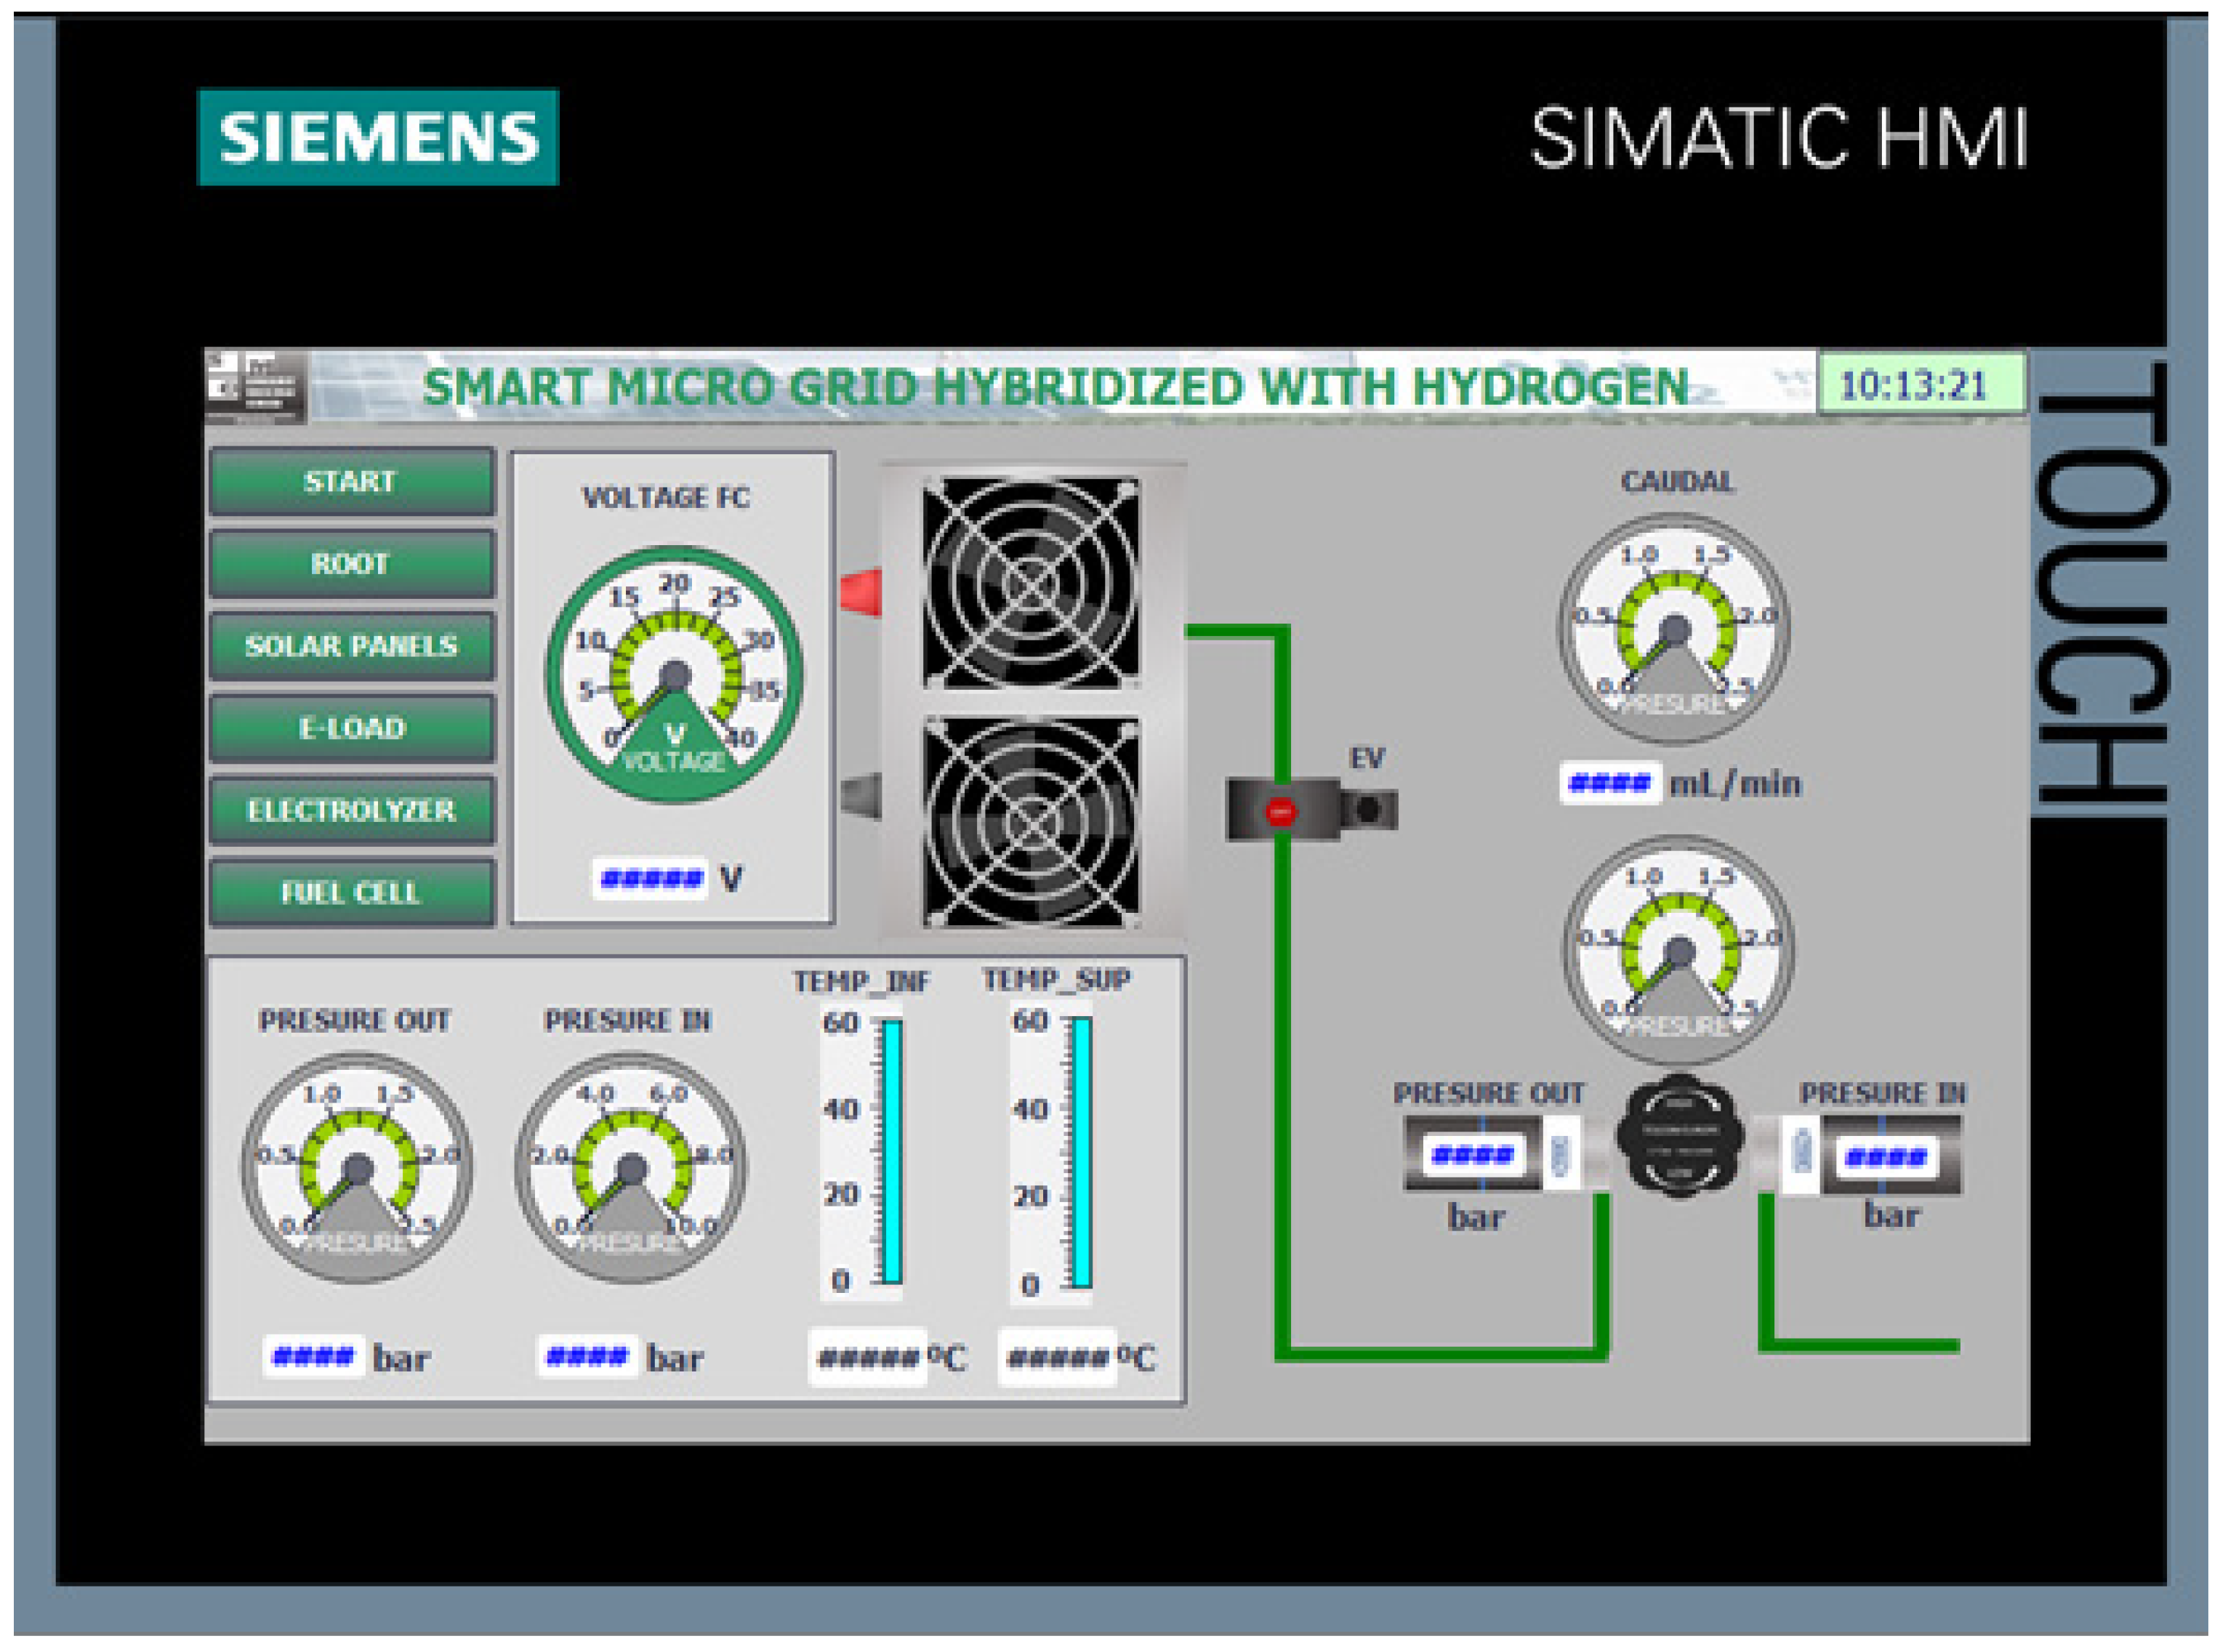The height and width of the screenshot is (1652, 2220).
Task: Click the red fan indicator arrow
Action: [x=861, y=592]
